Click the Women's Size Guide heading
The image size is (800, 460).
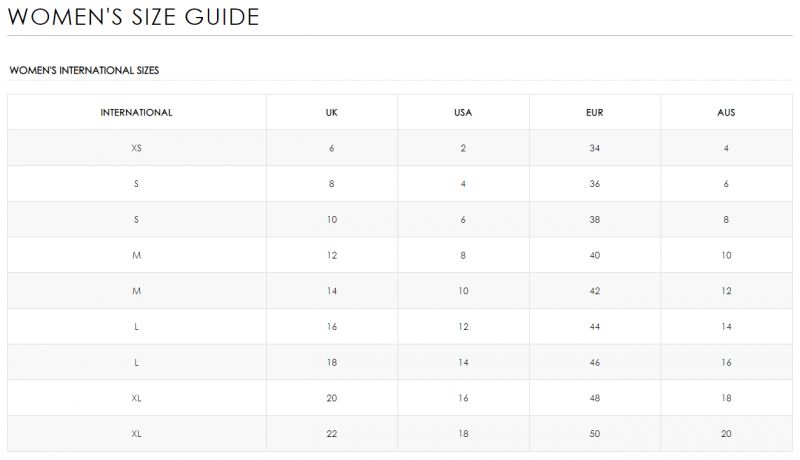pos(134,17)
